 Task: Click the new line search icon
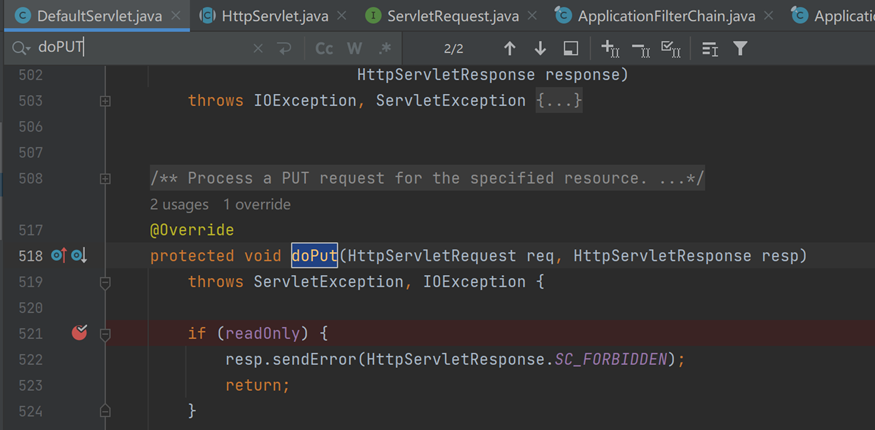coord(284,49)
